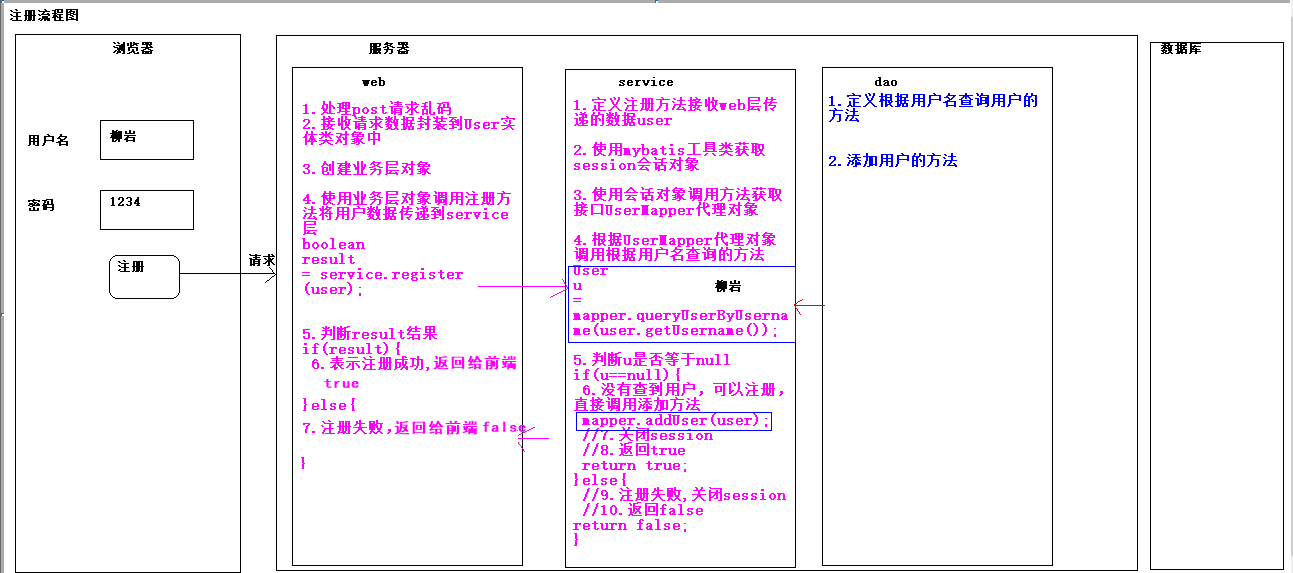
Task: Select the web column heading
Action: point(373,82)
